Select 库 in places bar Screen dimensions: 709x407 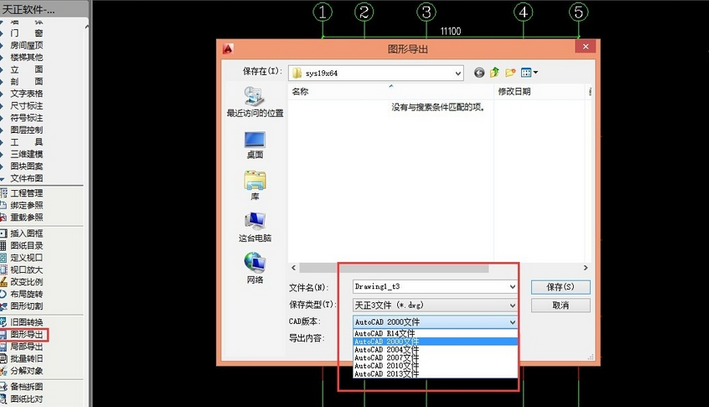pyautogui.click(x=255, y=185)
